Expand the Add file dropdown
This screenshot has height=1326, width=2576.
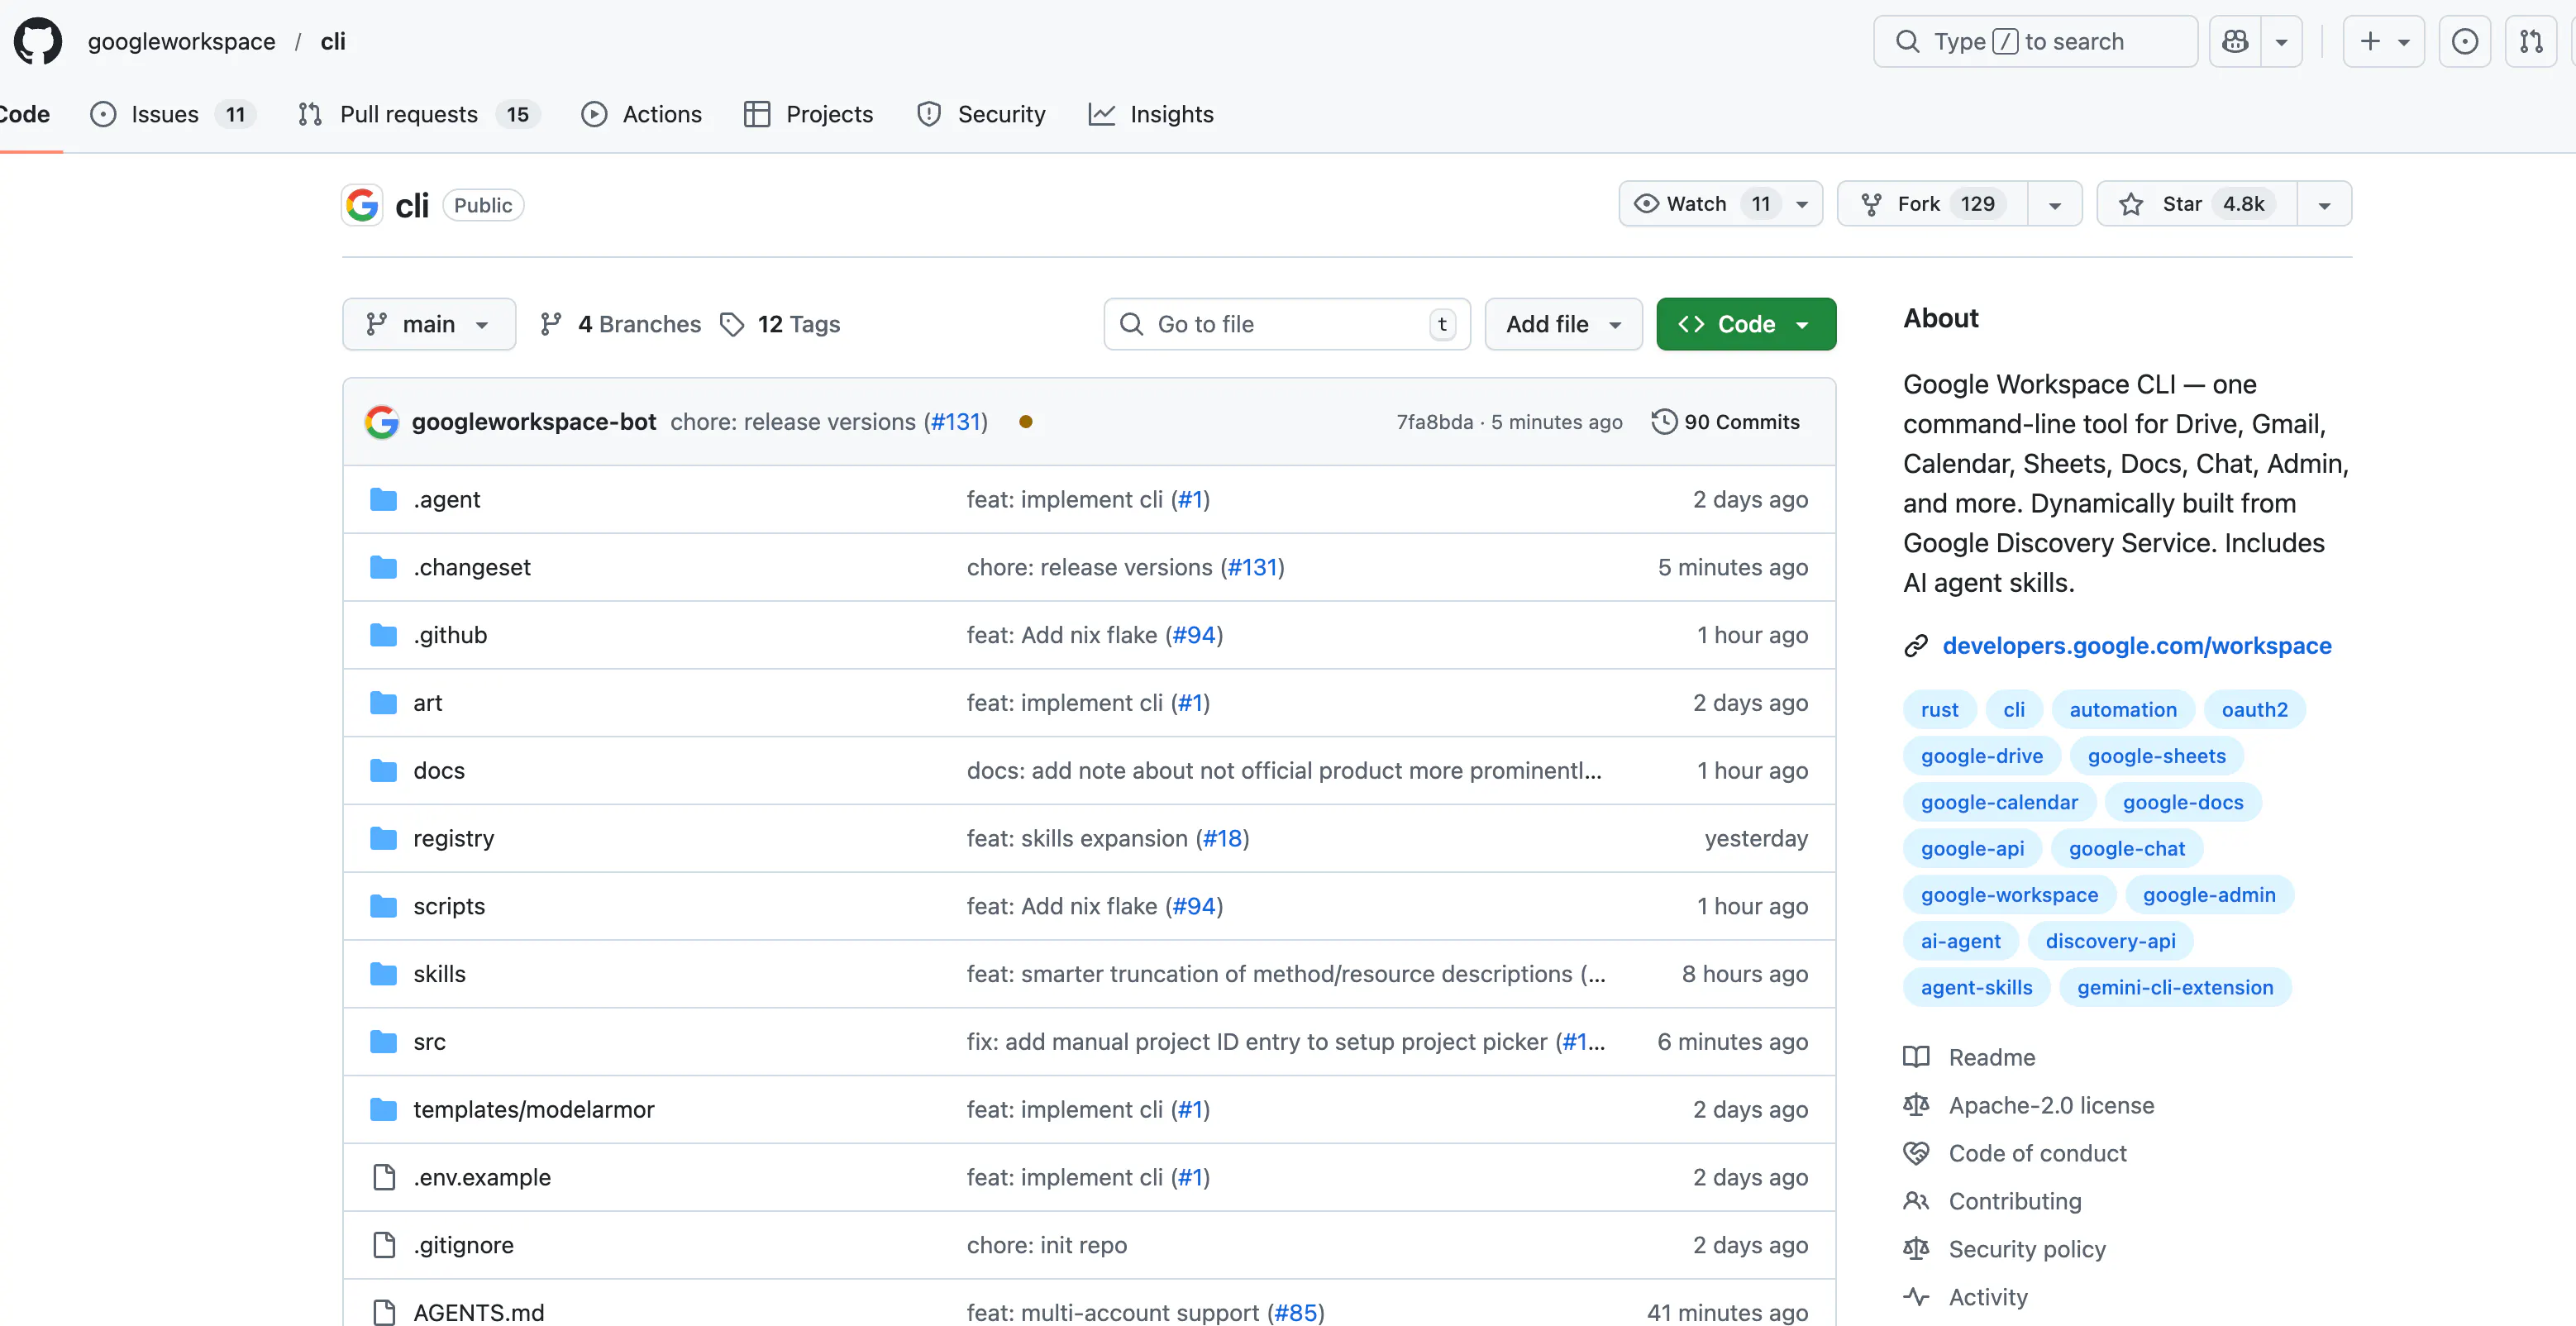click(1563, 324)
